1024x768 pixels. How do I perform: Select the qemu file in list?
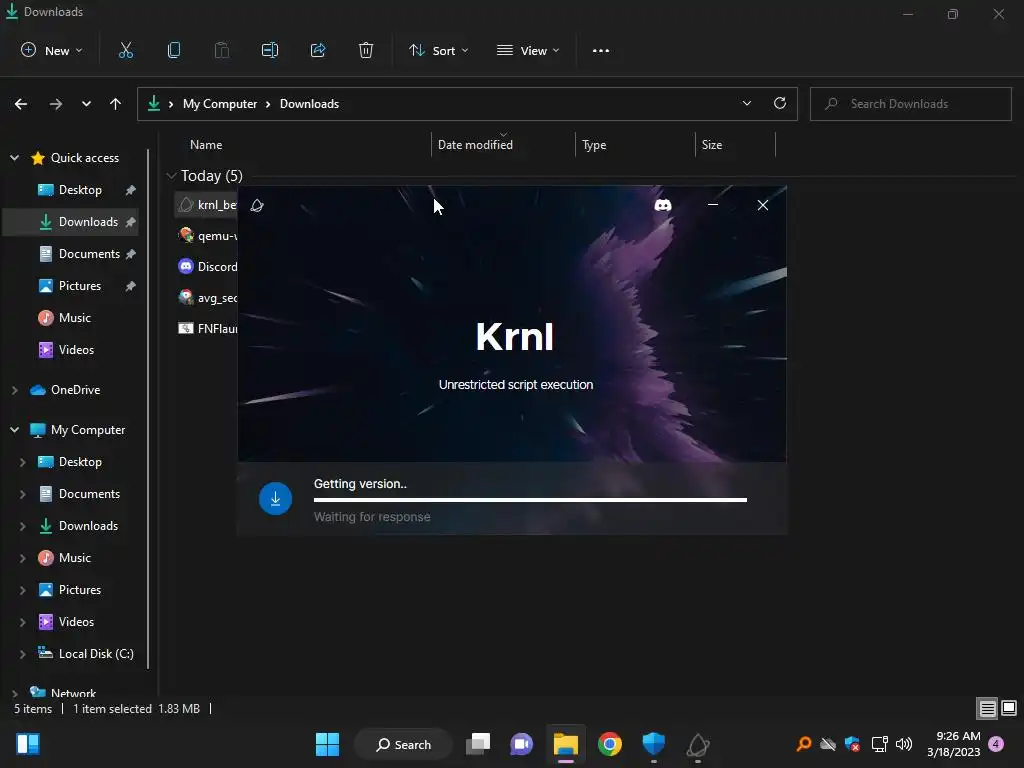coord(207,236)
